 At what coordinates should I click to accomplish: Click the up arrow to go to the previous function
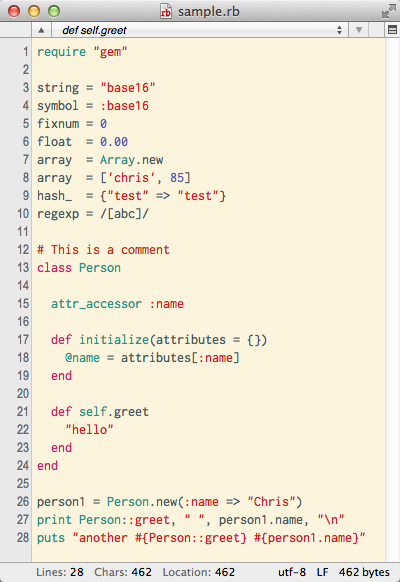[41, 30]
